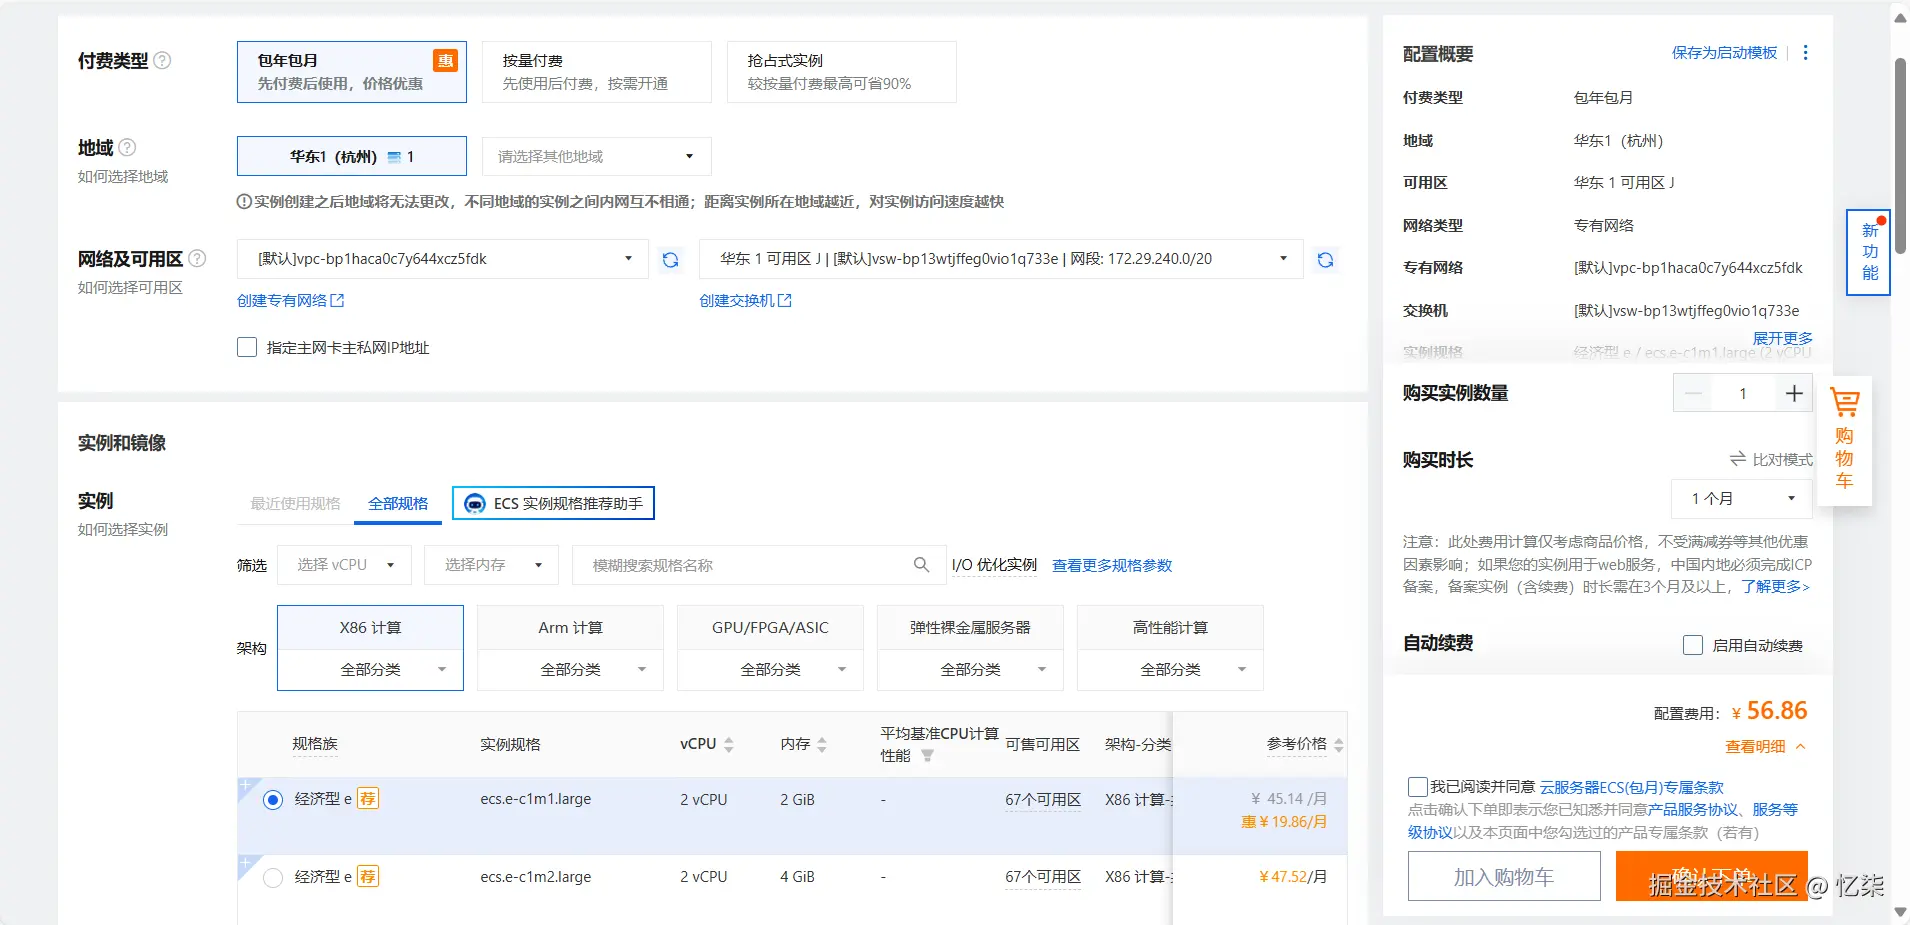Select ecs.e-c1m1.large radio button

pos(273,800)
